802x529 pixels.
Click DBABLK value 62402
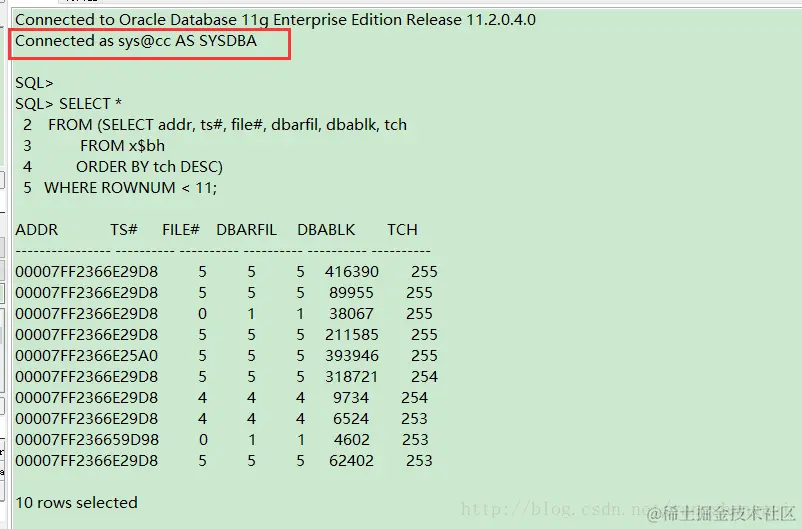coord(351,460)
